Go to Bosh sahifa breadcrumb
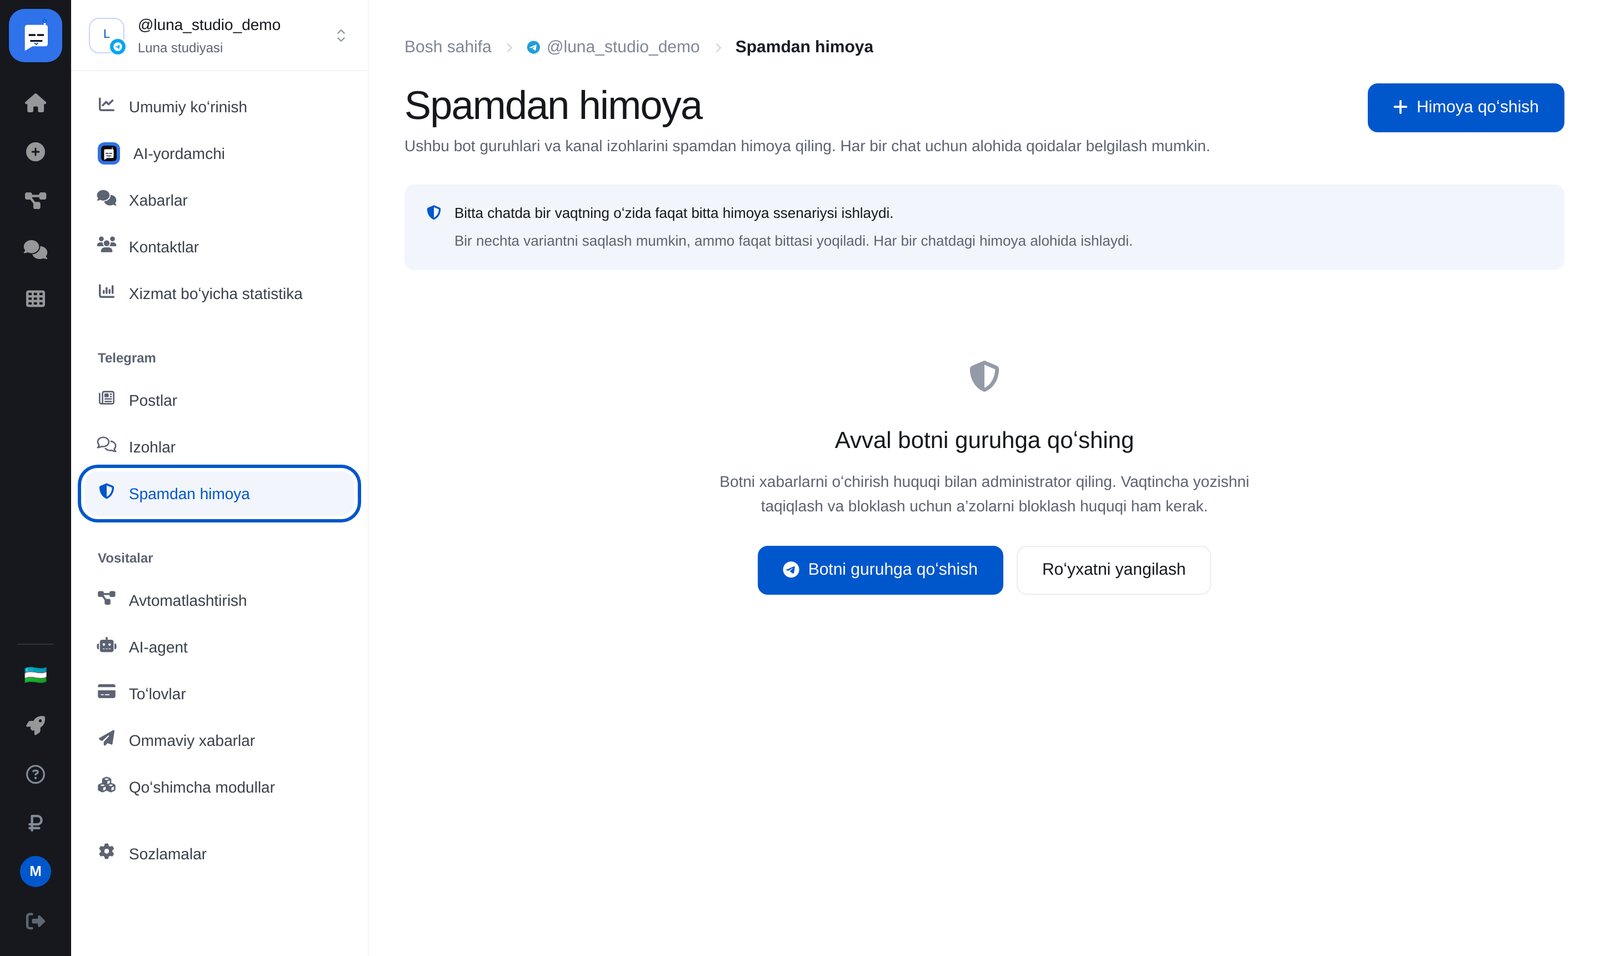 click(x=448, y=47)
